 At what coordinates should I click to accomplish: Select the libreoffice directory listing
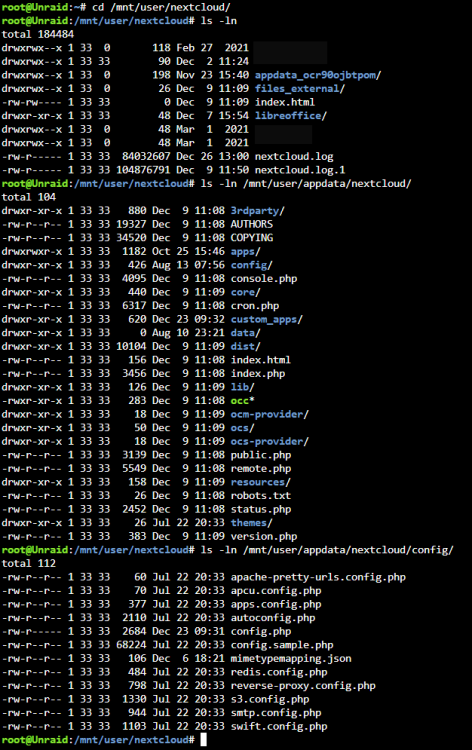[290, 116]
